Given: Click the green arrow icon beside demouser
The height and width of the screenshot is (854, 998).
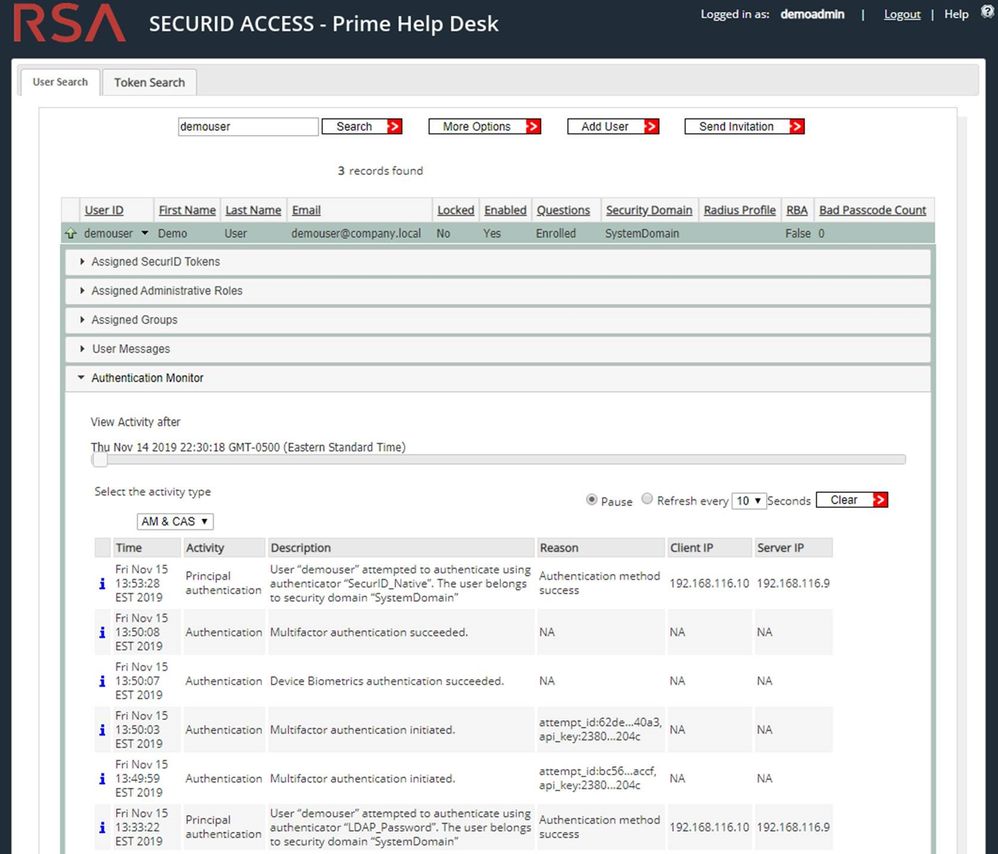Looking at the screenshot, I should tap(70, 234).
